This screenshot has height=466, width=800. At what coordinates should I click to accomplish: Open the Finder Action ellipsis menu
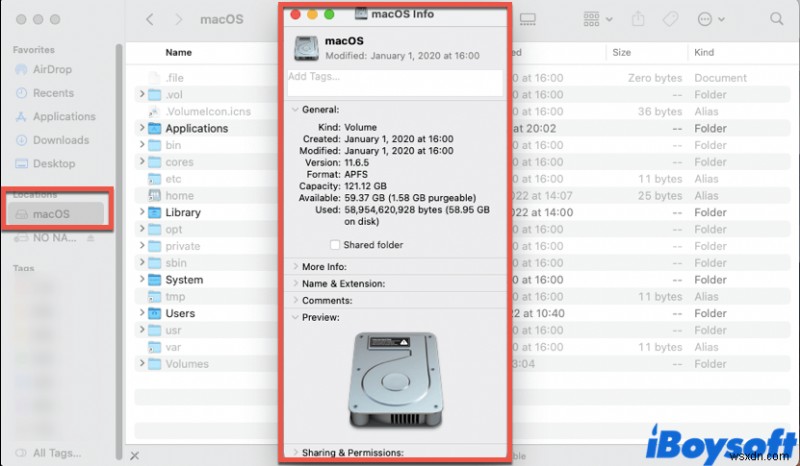tap(711, 19)
